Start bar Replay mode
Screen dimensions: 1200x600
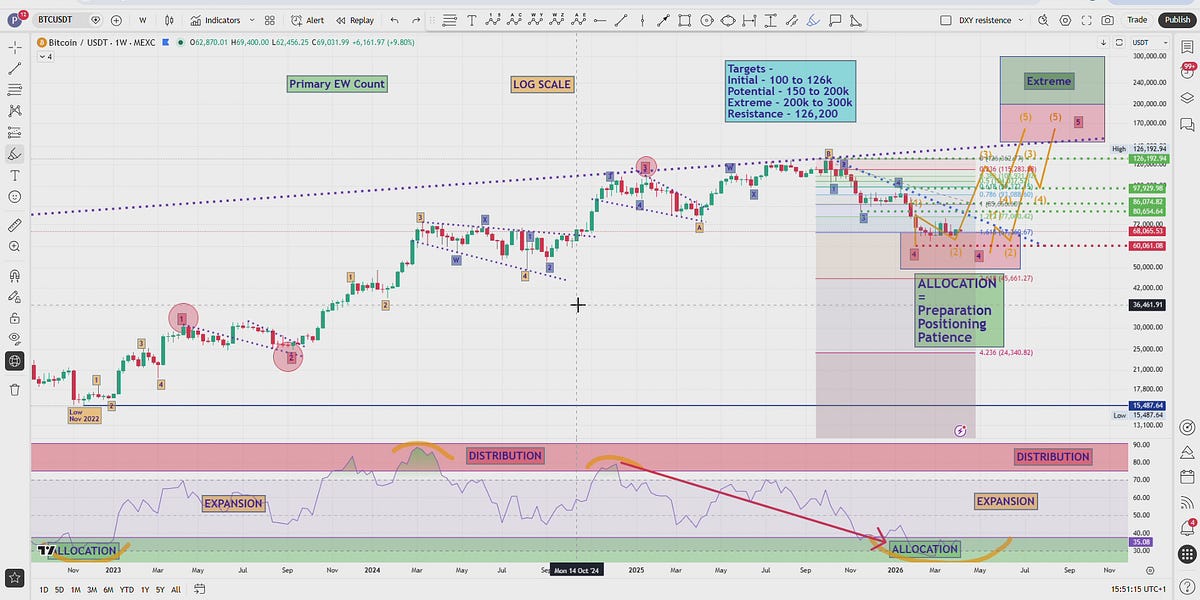pyautogui.click(x=355, y=19)
